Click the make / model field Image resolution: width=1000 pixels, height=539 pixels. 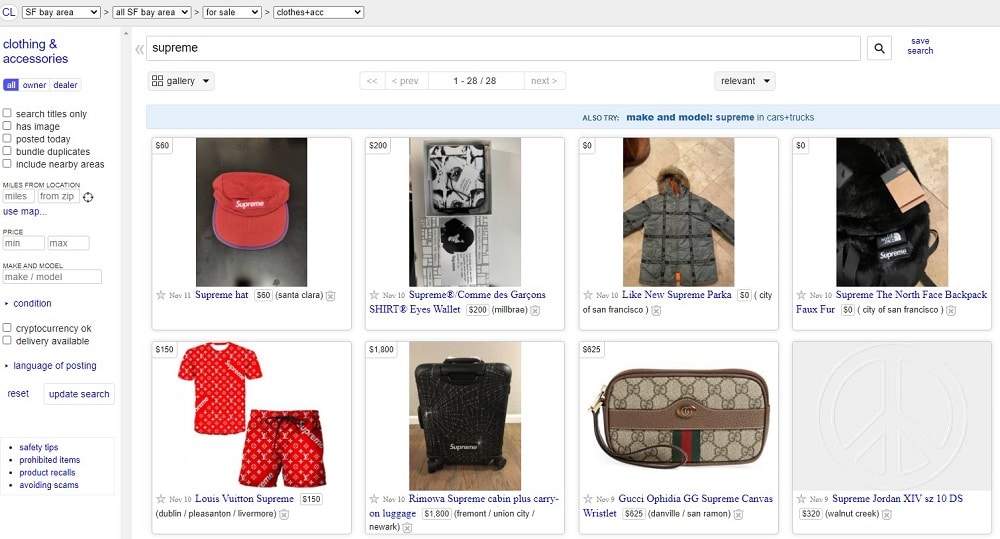pyautogui.click(x=52, y=277)
